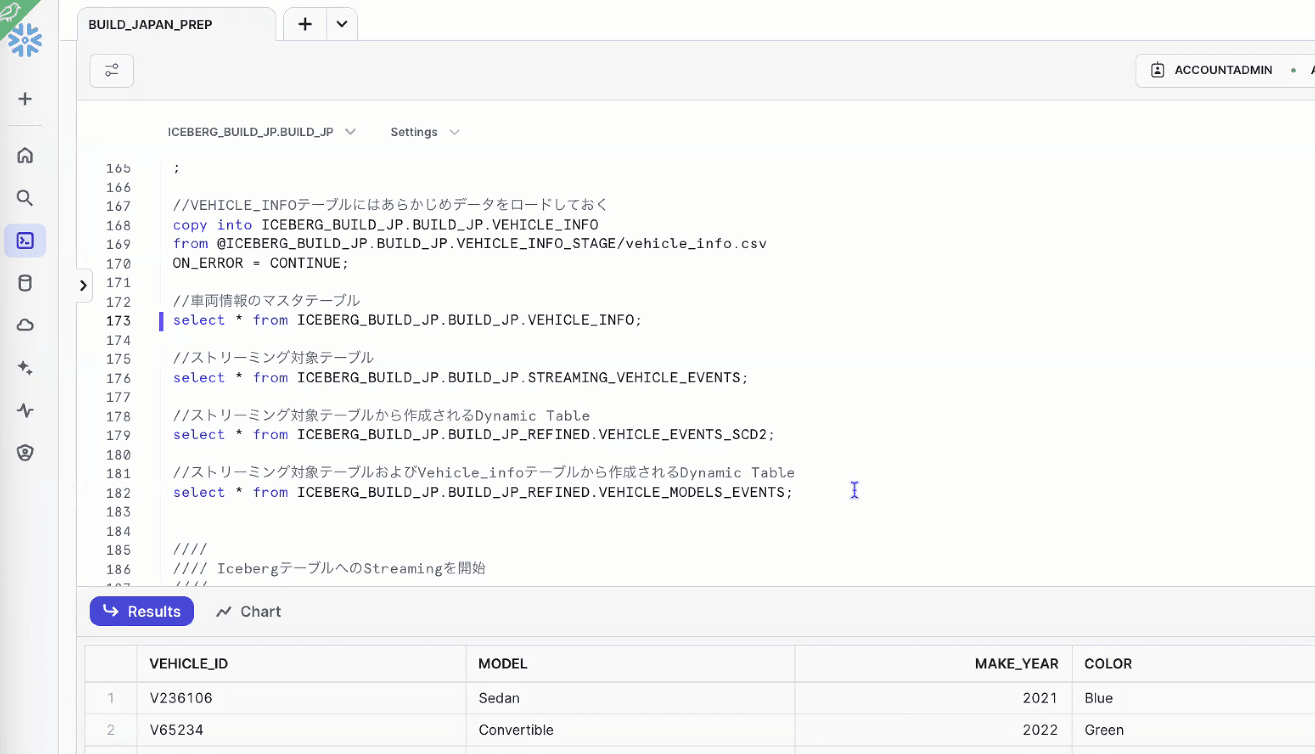Open the tab options dropdown arrow
This screenshot has height=754, width=1315.
click(x=341, y=24)
